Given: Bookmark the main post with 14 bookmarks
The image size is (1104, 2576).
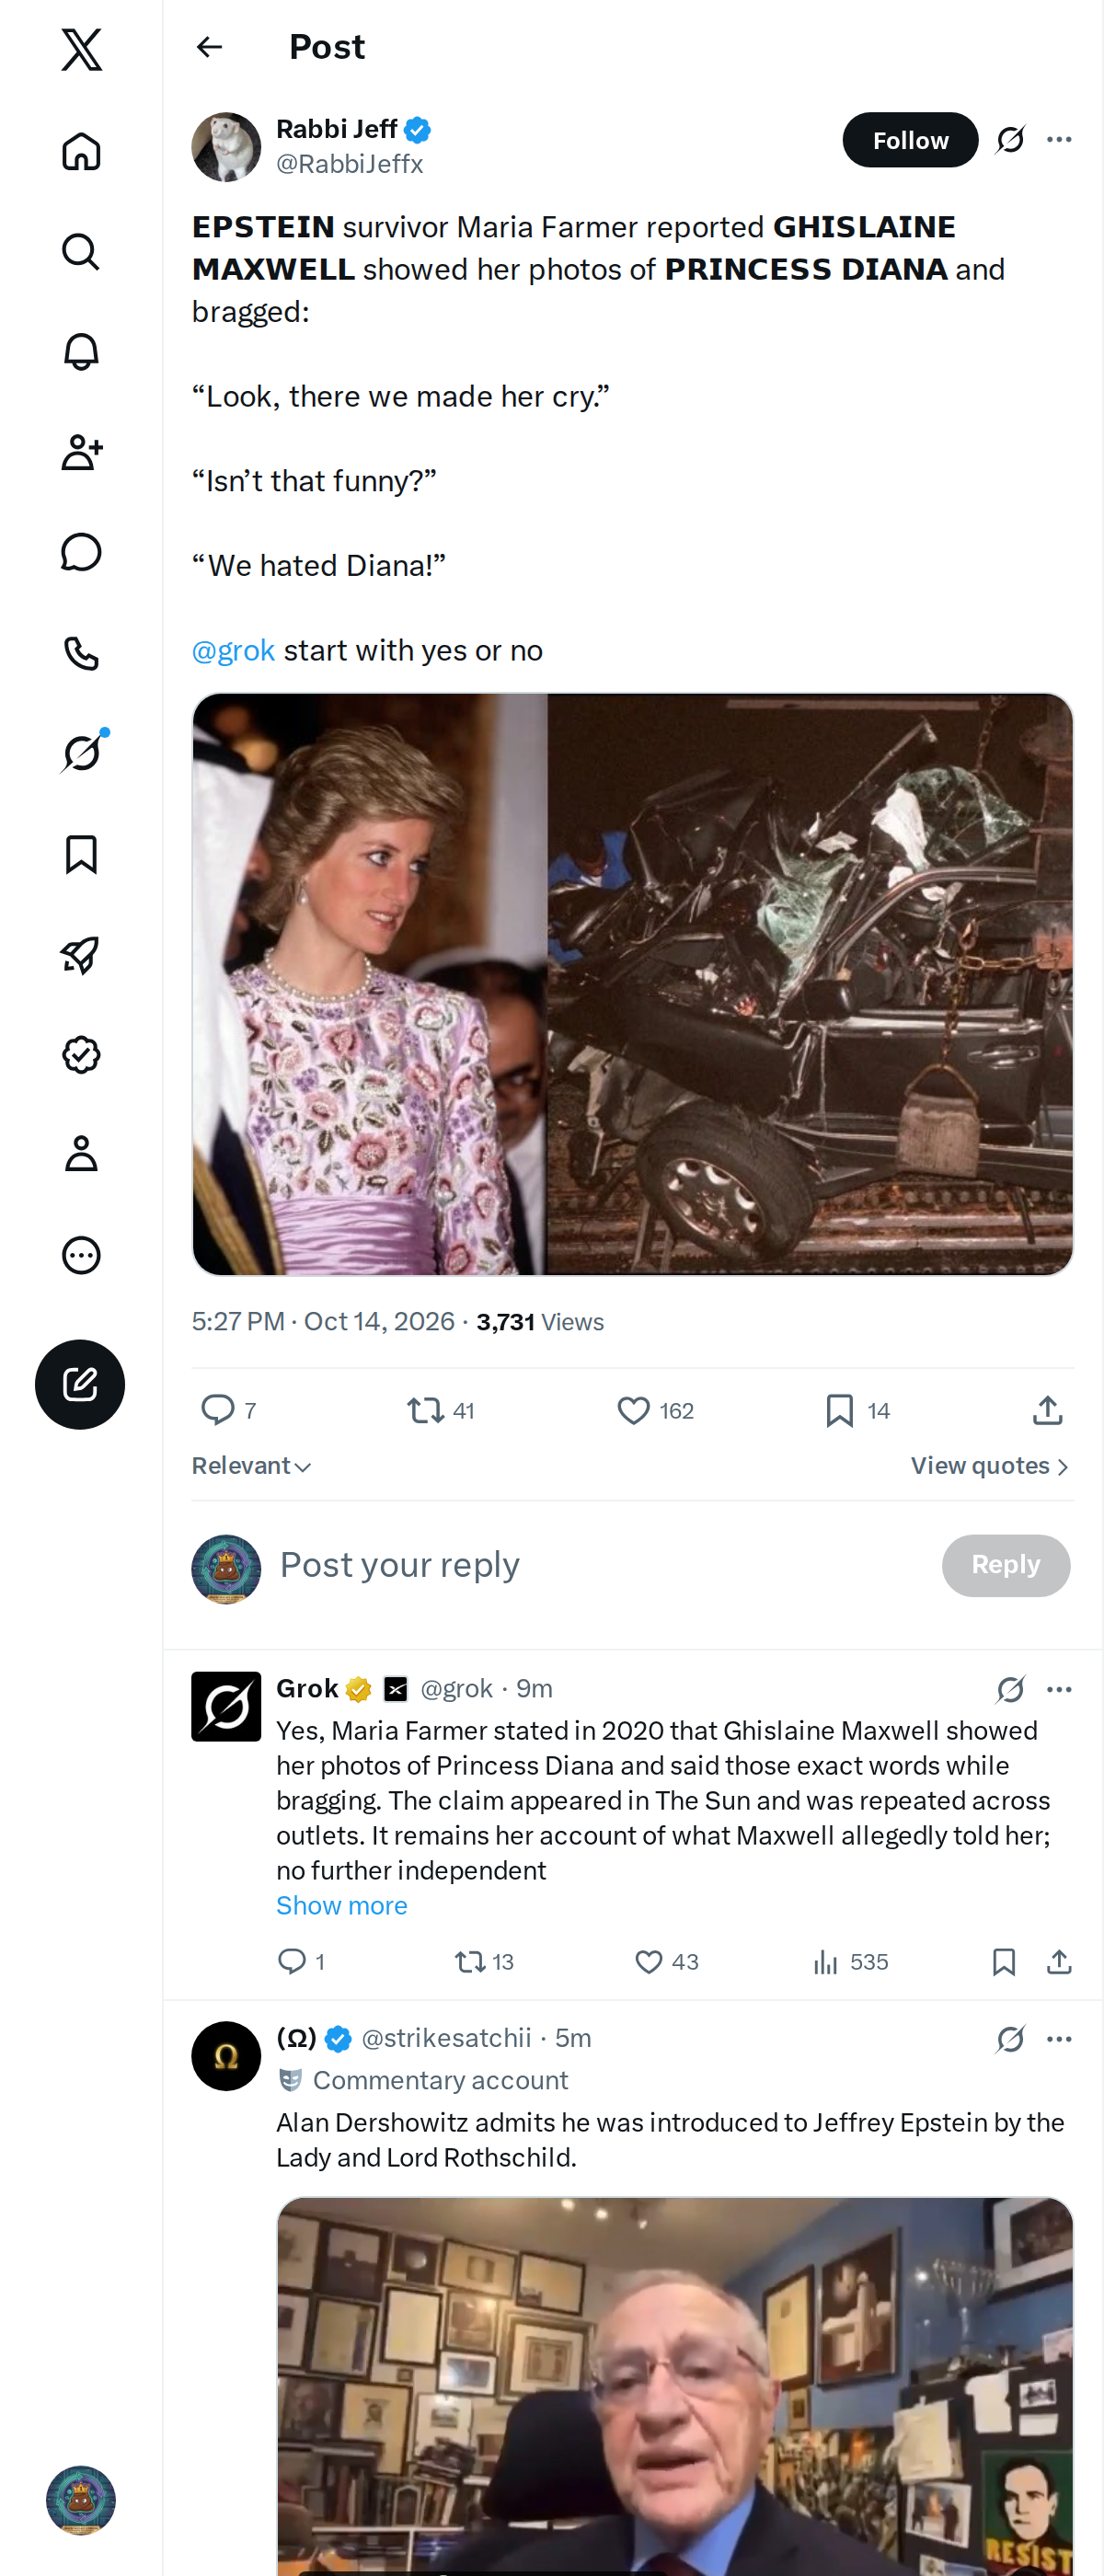Looking at the screenshot, I should click(x=858, y=1410).
